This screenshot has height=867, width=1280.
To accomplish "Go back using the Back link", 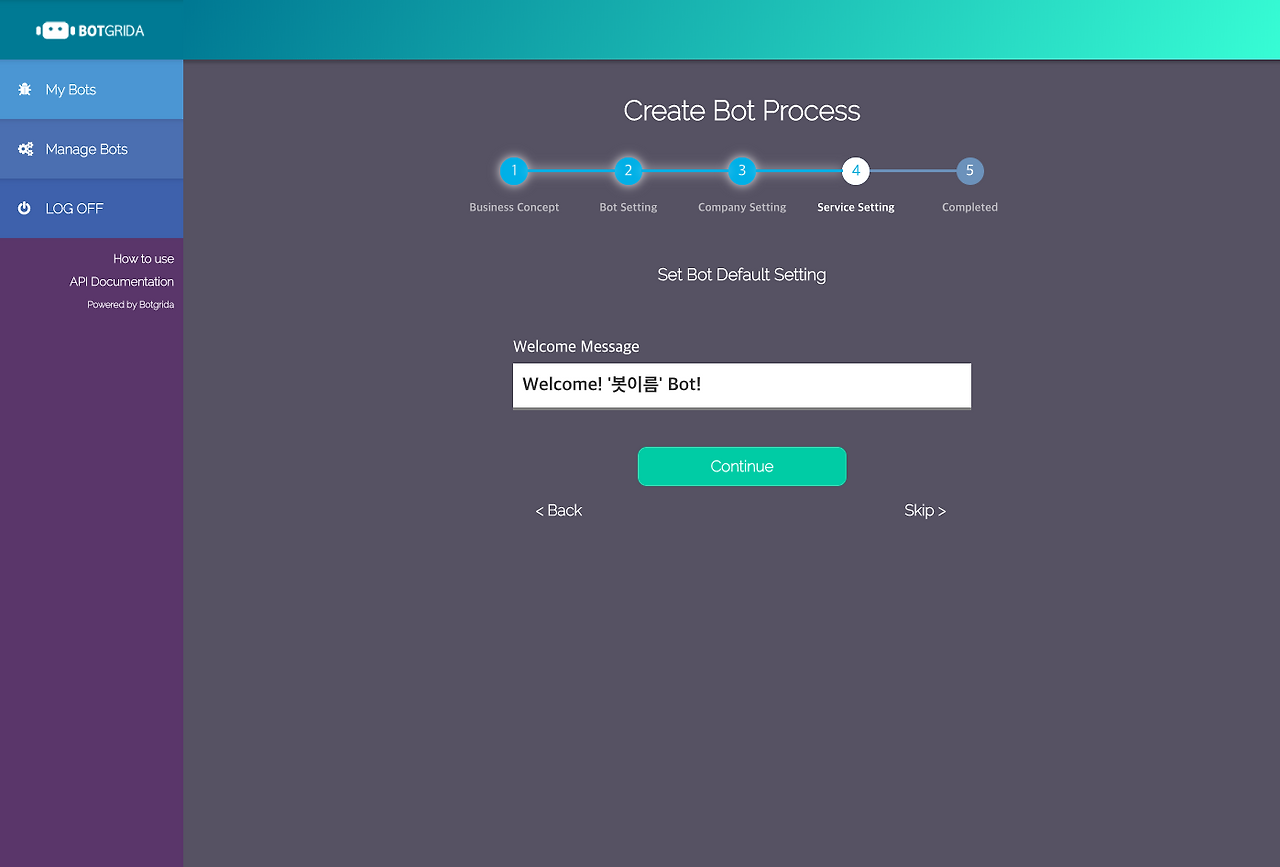I will [558, 510].
